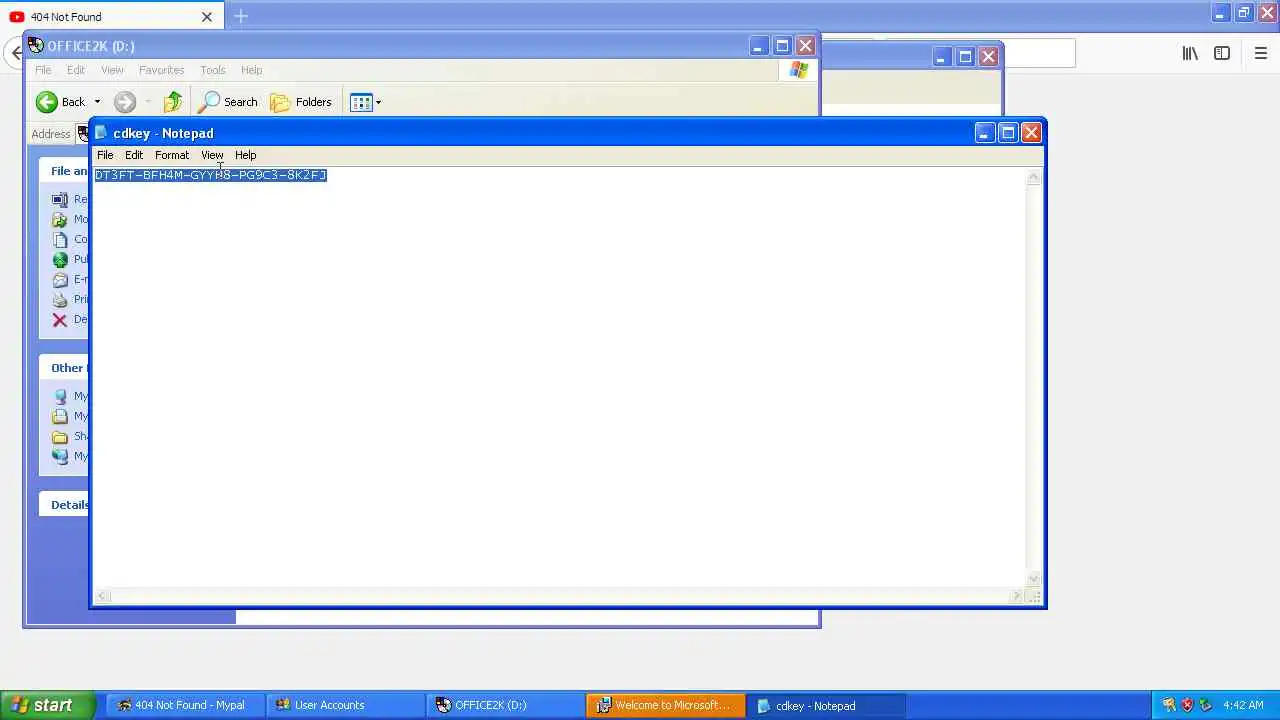Viewport: 1280px width, 720px height.
Task: Click the Back button in Explorer toolbar
Action: pyautogui.click(x=62, y=102)
